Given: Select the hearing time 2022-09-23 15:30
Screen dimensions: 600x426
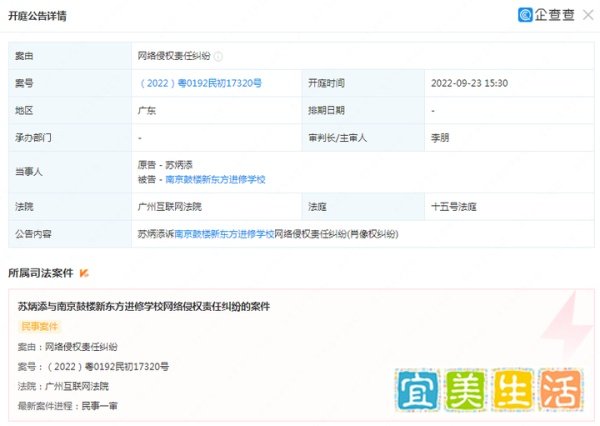Looking at the screenshot, I should point(470,83).
